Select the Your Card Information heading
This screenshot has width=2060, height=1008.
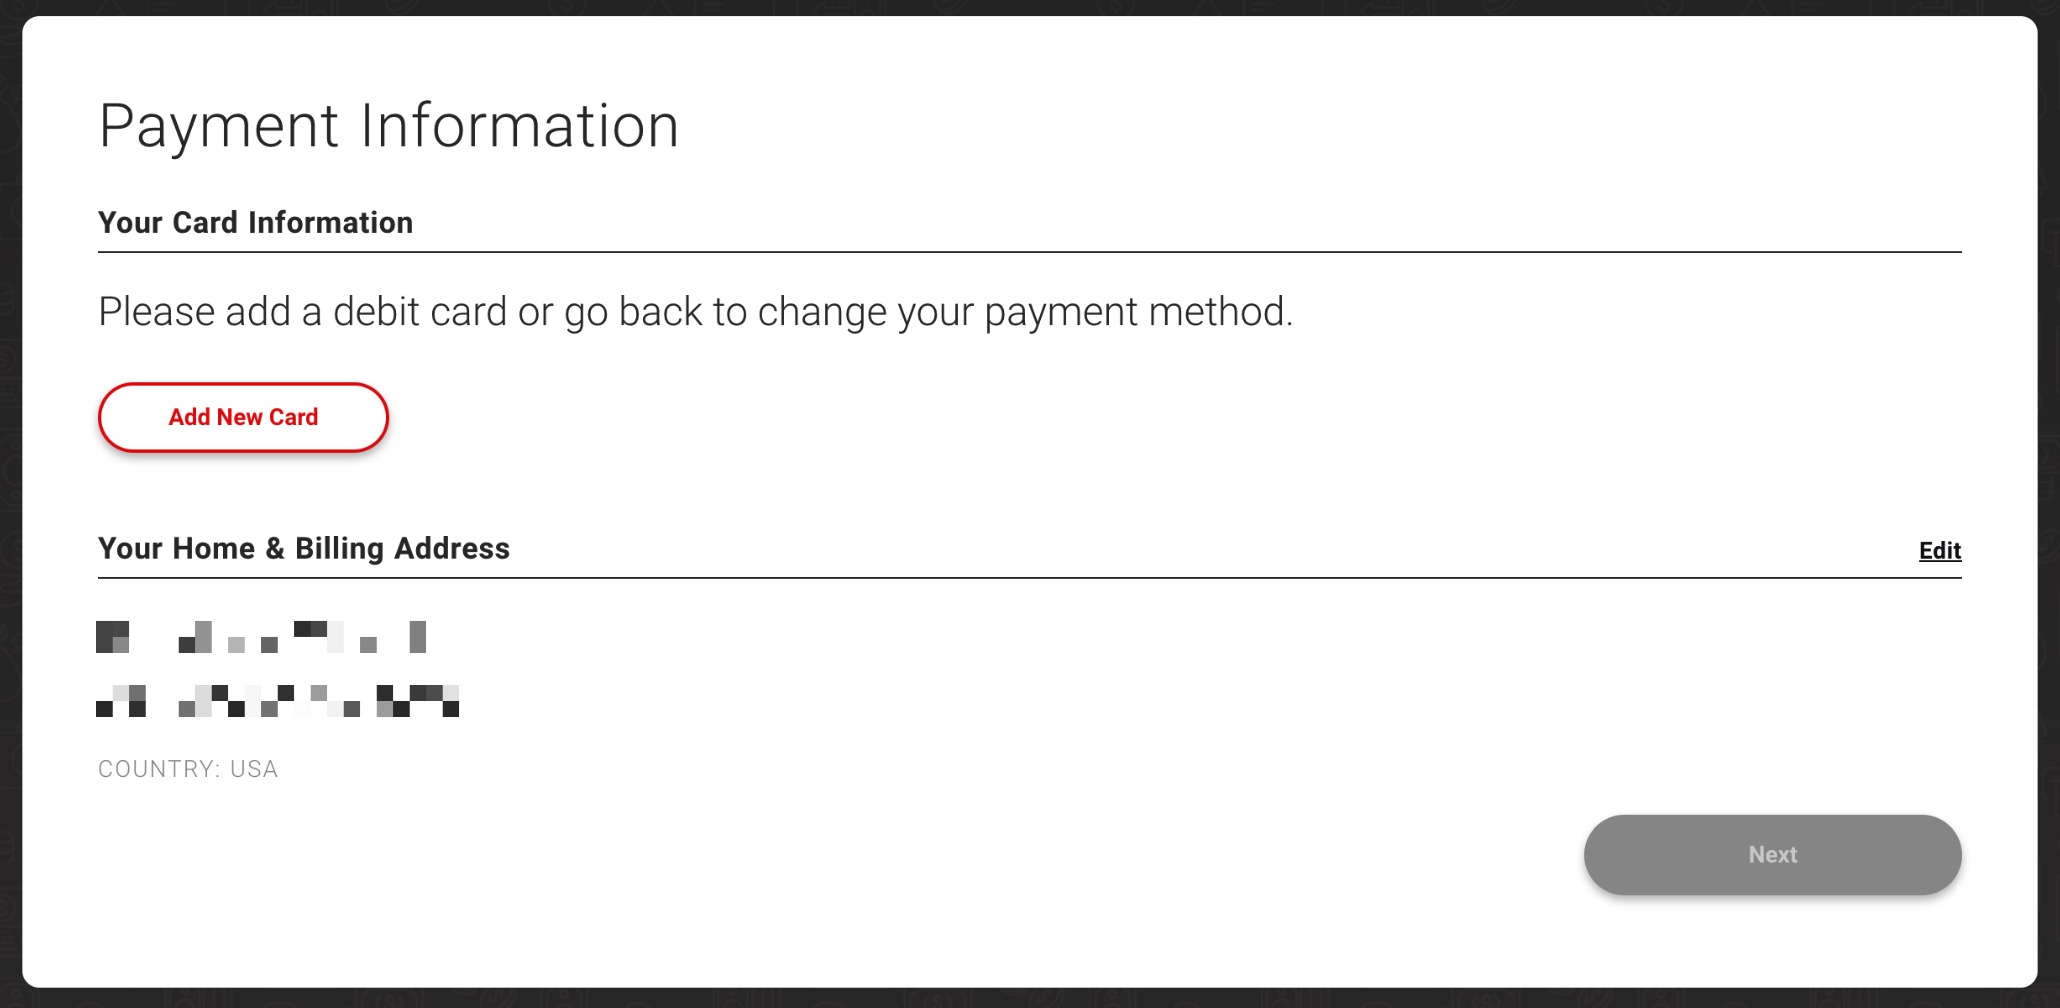click(255, 222)
